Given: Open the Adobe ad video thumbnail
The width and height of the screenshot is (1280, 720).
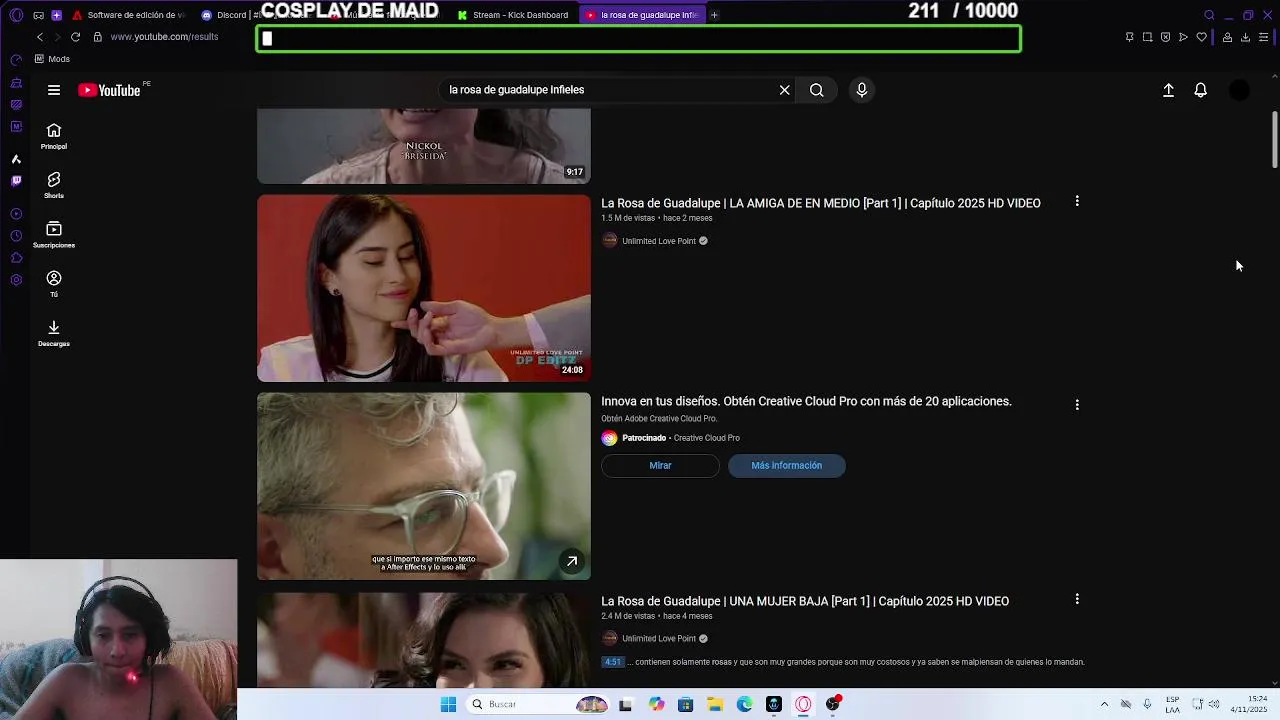Looking at the screenshot, I should pyautogui.click(x=424, y=486).
